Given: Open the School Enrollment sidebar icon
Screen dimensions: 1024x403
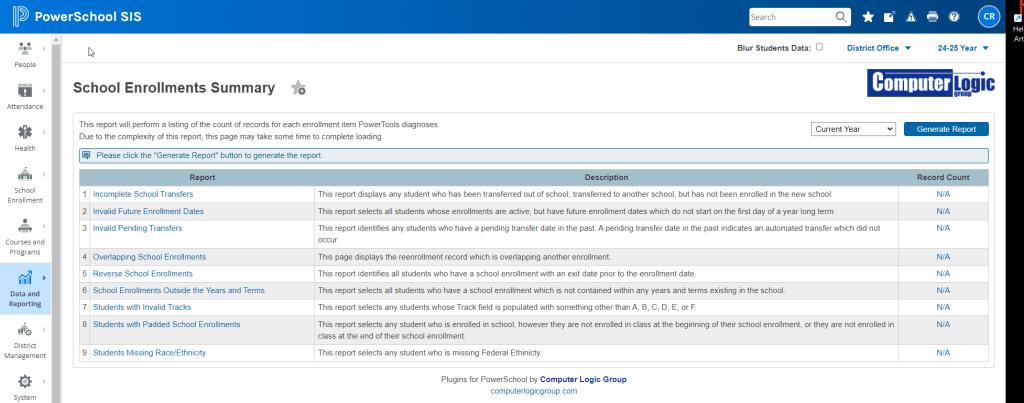Looking at the screenshot, I should 25,174.
